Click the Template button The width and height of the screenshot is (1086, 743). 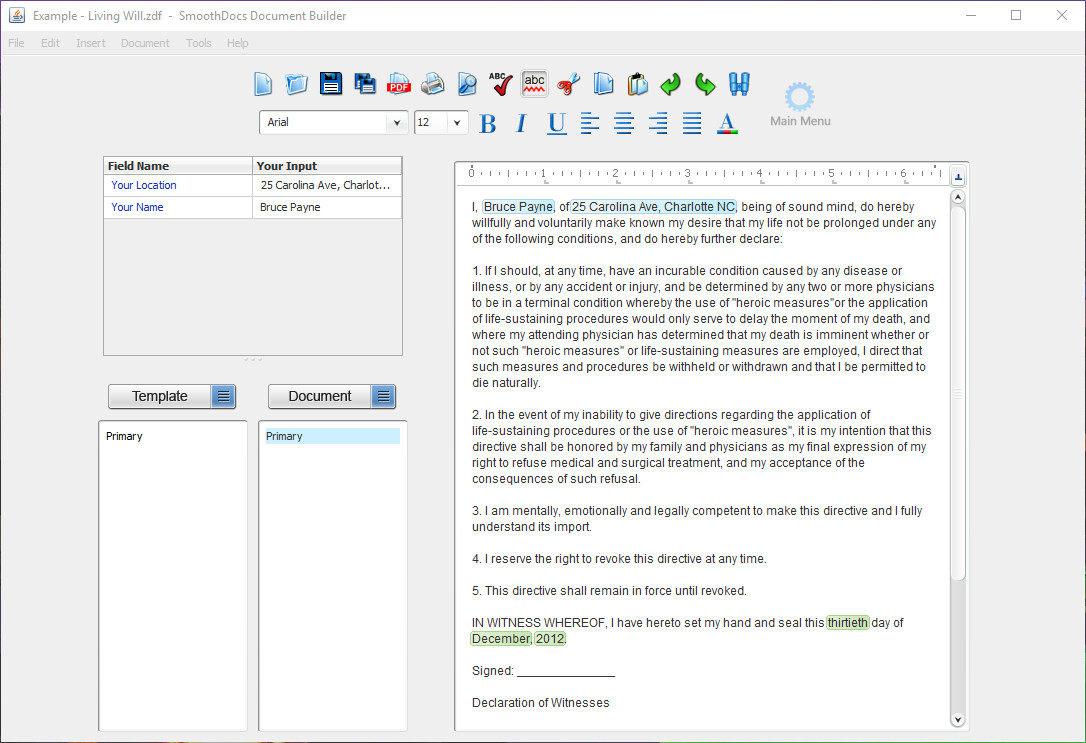coord(159,396)
